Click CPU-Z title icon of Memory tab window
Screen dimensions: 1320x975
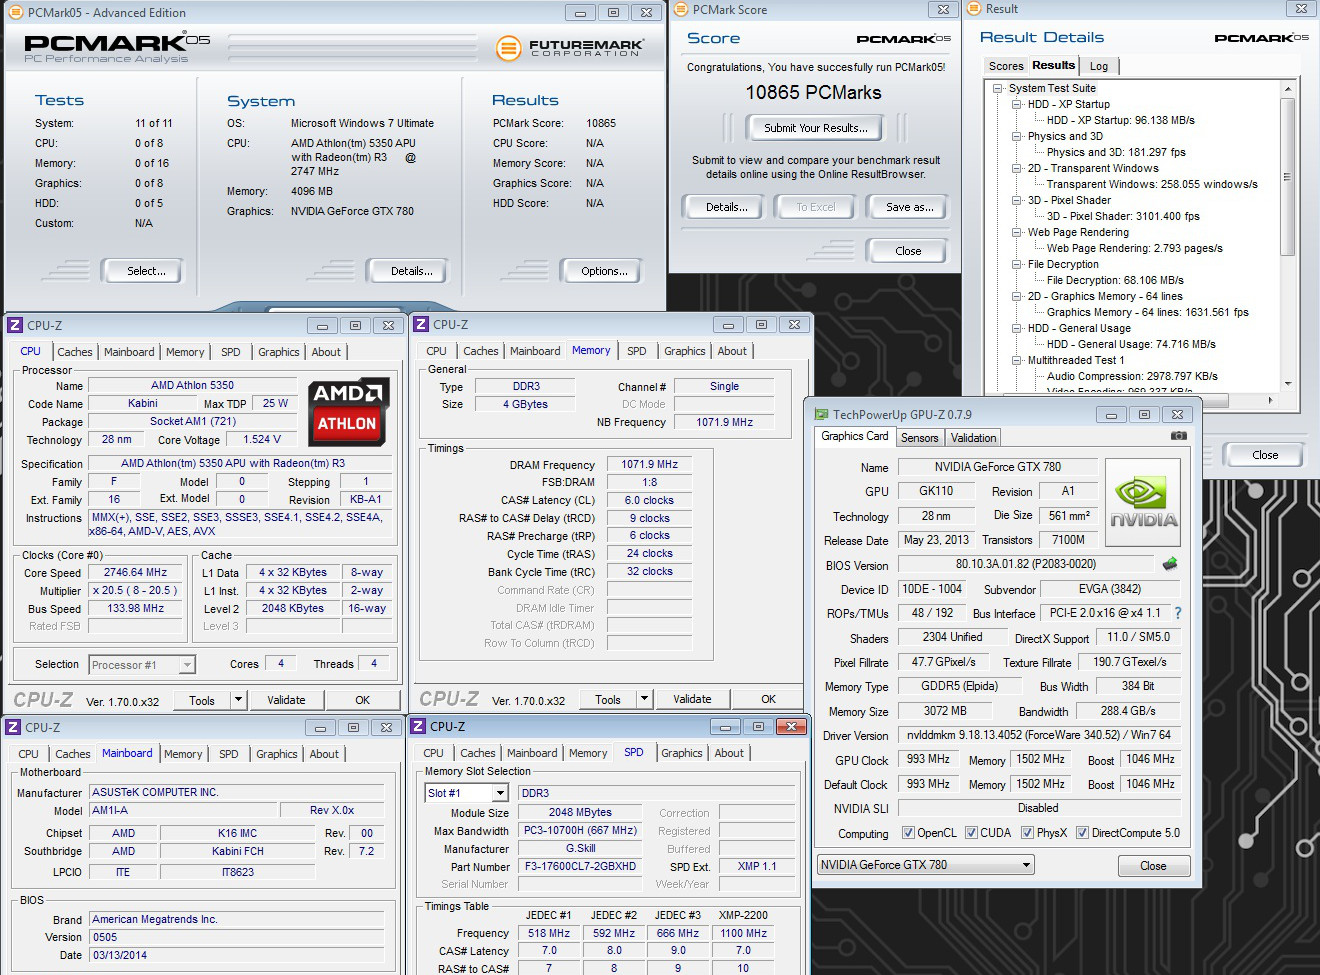click(x=421, y=324)
